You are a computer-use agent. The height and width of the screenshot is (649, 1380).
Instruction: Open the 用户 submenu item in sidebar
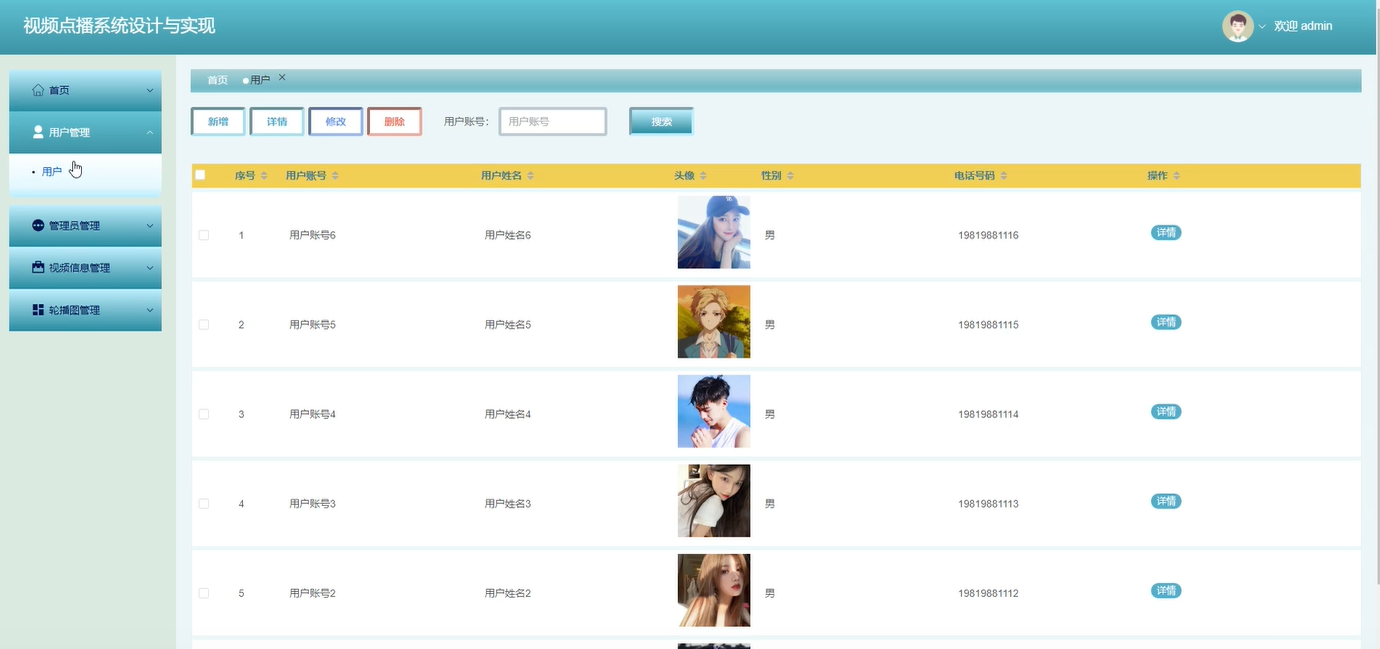tap(52, 172)
